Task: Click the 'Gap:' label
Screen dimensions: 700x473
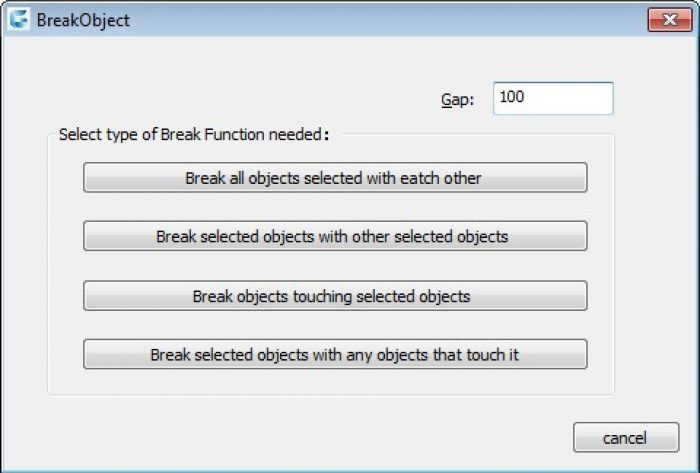Action: point(458,99)
